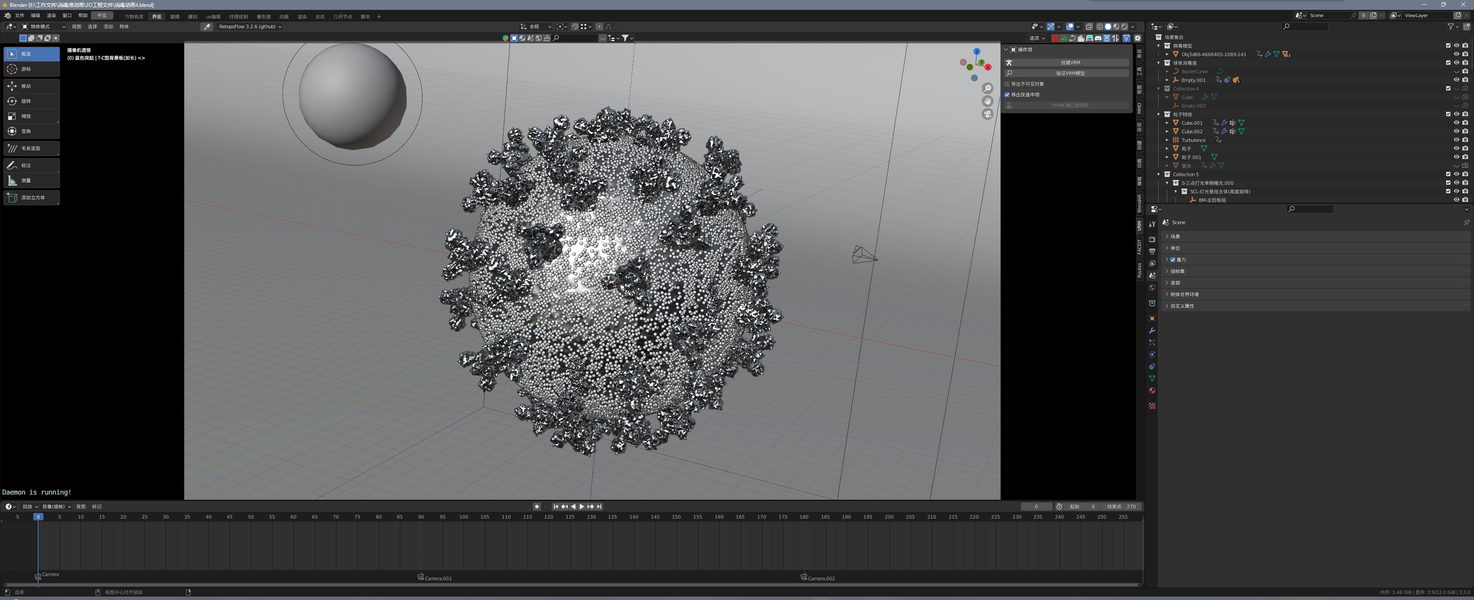Hide Cube.001 with its eye icon
Image resolution: width=1474 pixels, height=600 pixels.
(x=1456, y=123)
